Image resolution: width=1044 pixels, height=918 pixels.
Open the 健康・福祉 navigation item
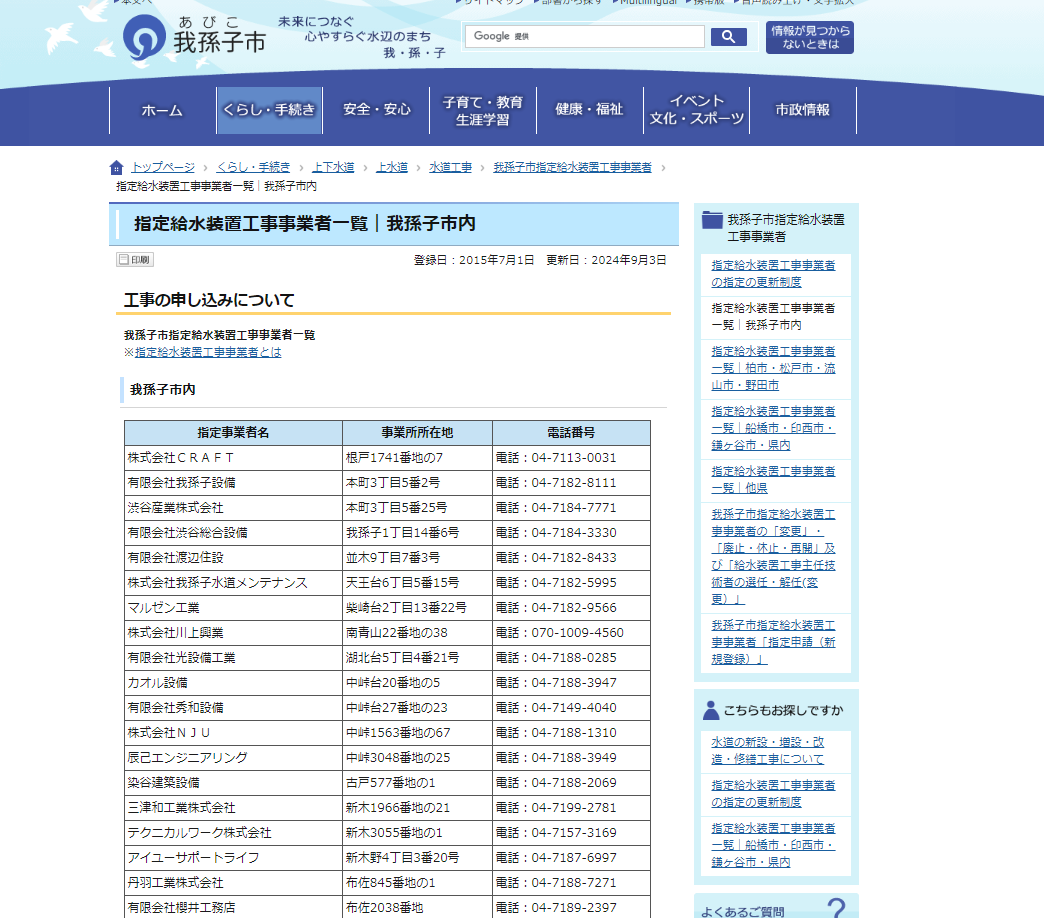(x=589, y=110)
